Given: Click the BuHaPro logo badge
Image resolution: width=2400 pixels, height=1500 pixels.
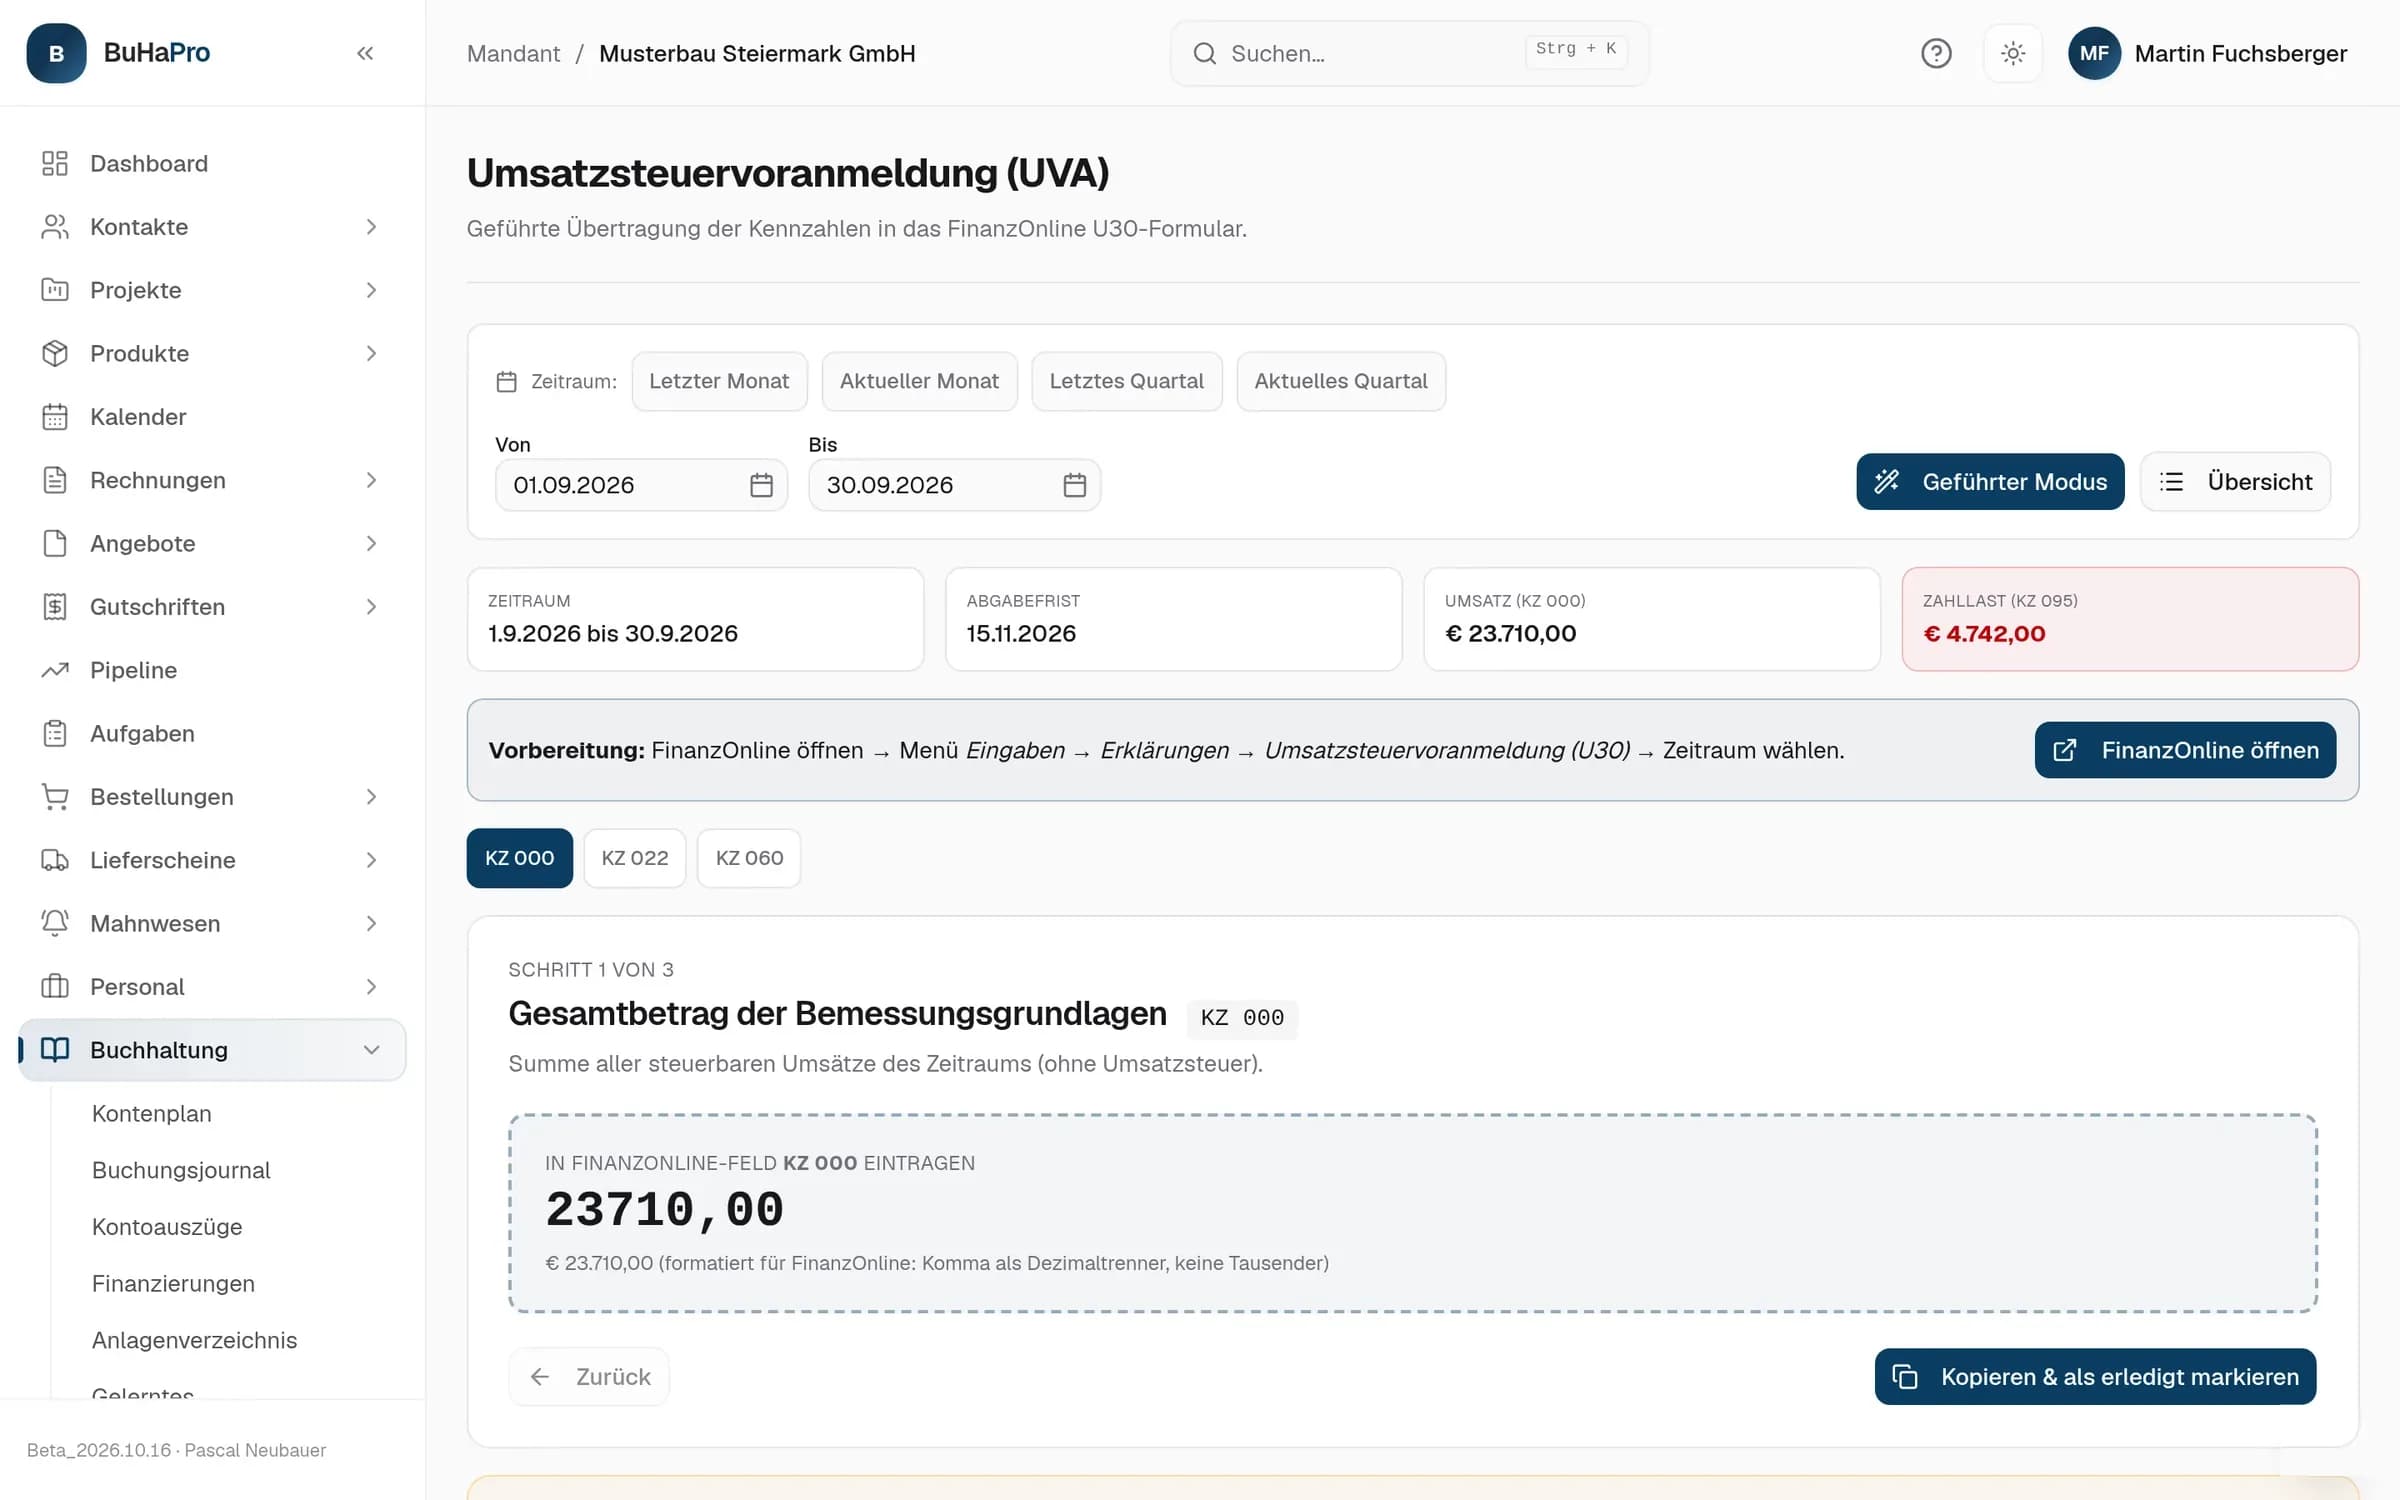Looking at the screenshot, I should [56, 53].
